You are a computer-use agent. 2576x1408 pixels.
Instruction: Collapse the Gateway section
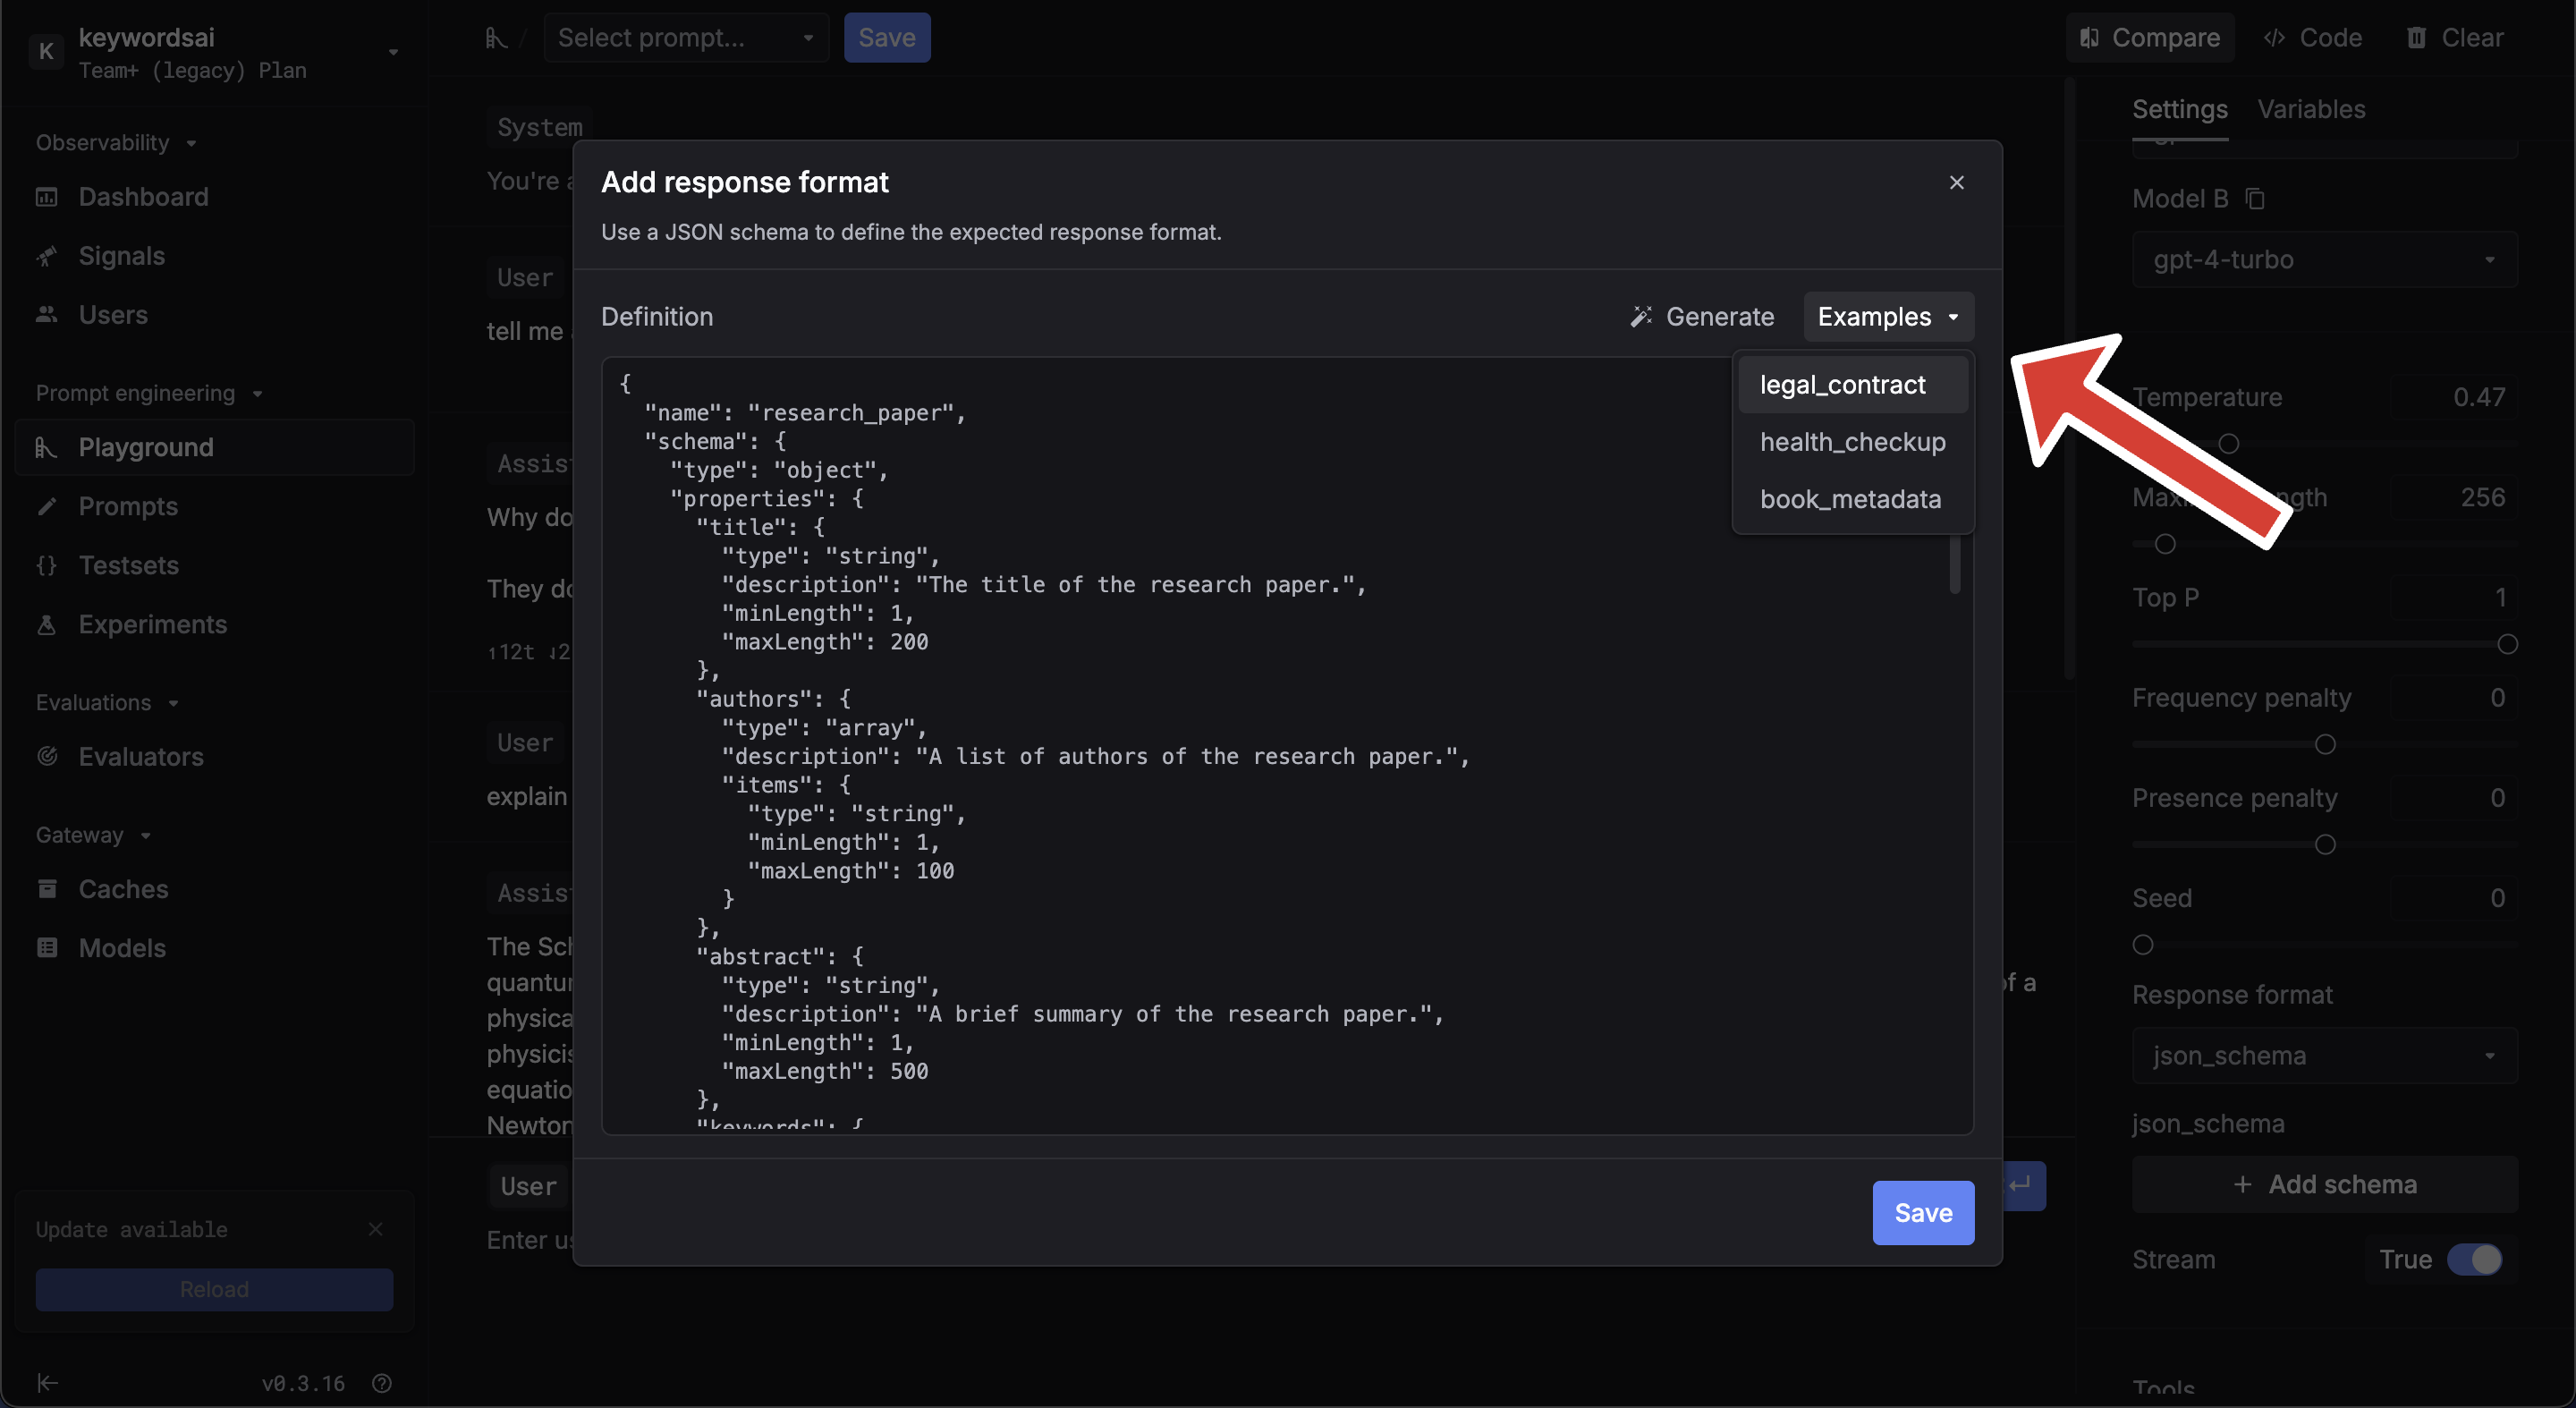pos(94,835)
